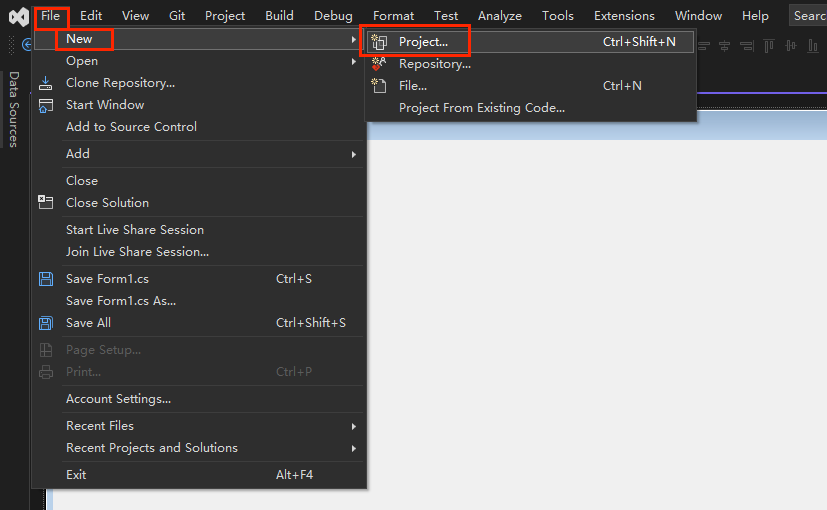This screenshot has height=510, width=827.
Task: Click the Search box in title bar
Action: [808, 16]
